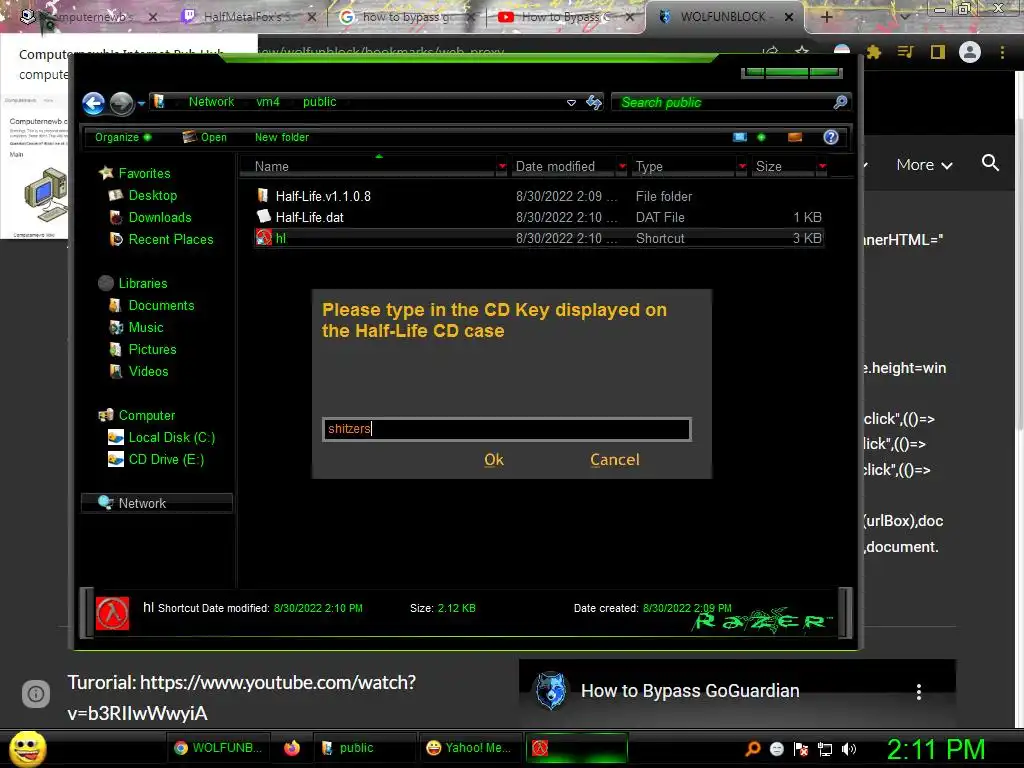Click the Firefox icon on taskbar
1024x768 pixels.
pyautogui.click(x=292, y=748)
